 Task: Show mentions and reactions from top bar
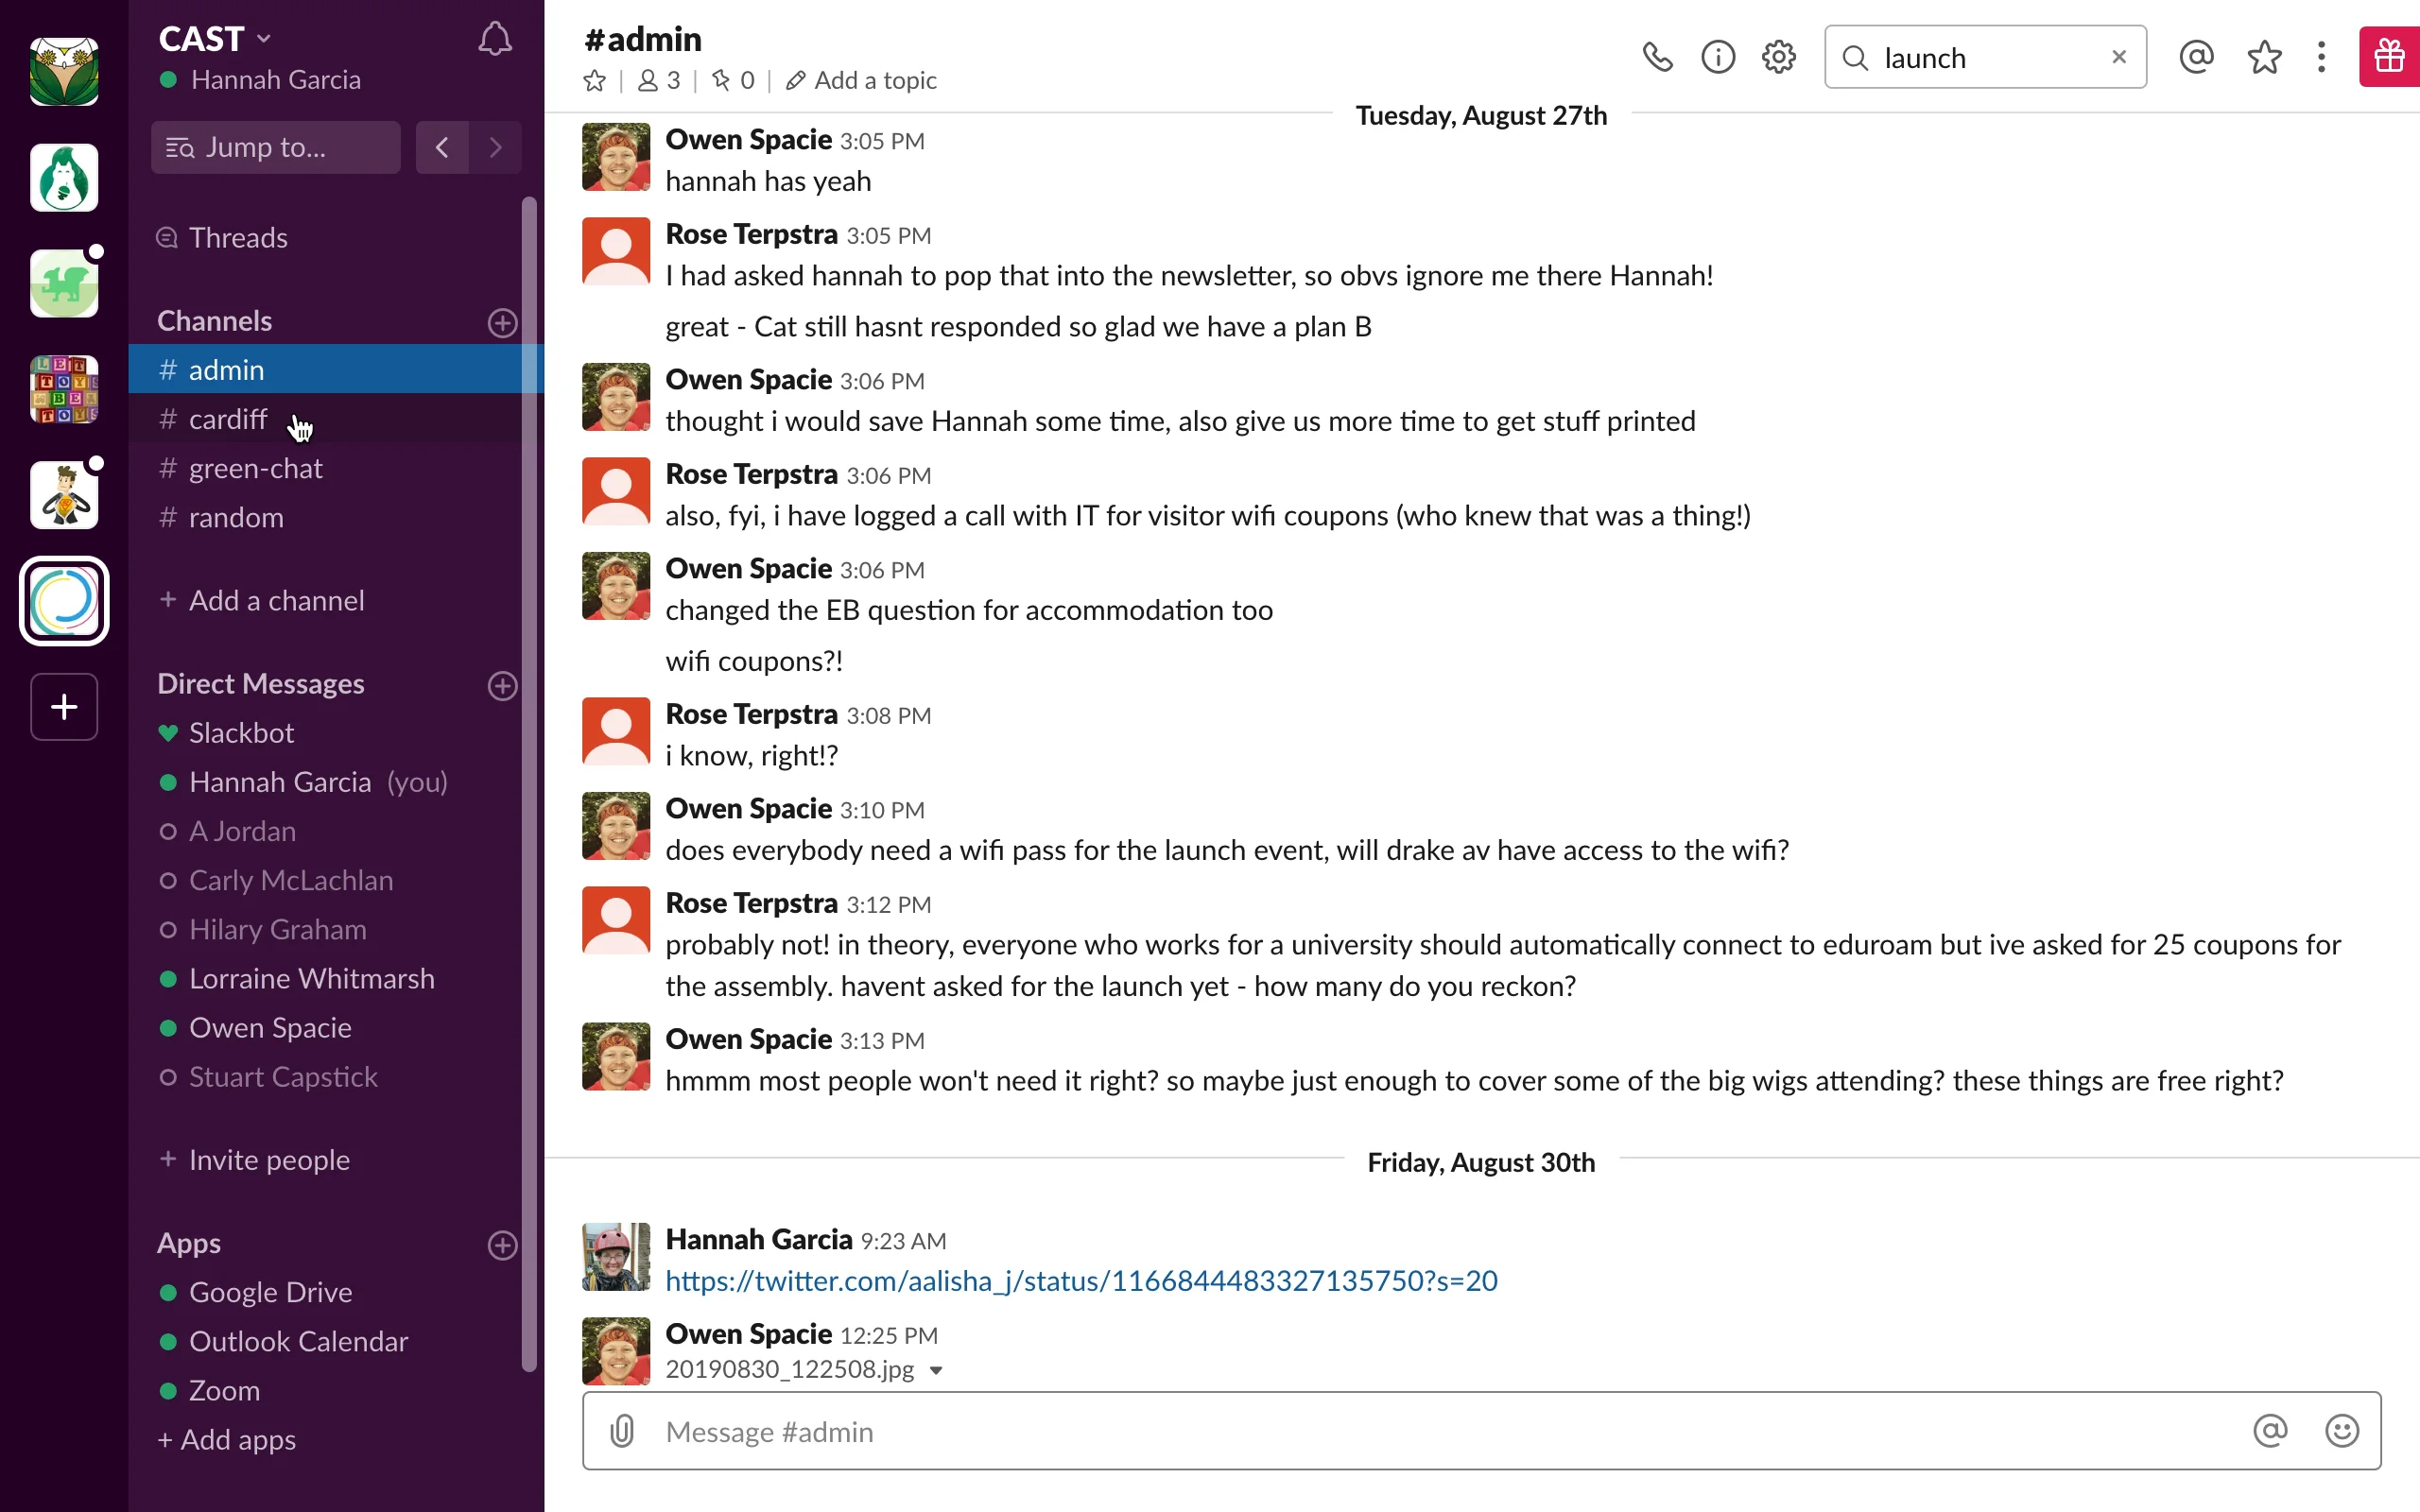[2196, 57]
